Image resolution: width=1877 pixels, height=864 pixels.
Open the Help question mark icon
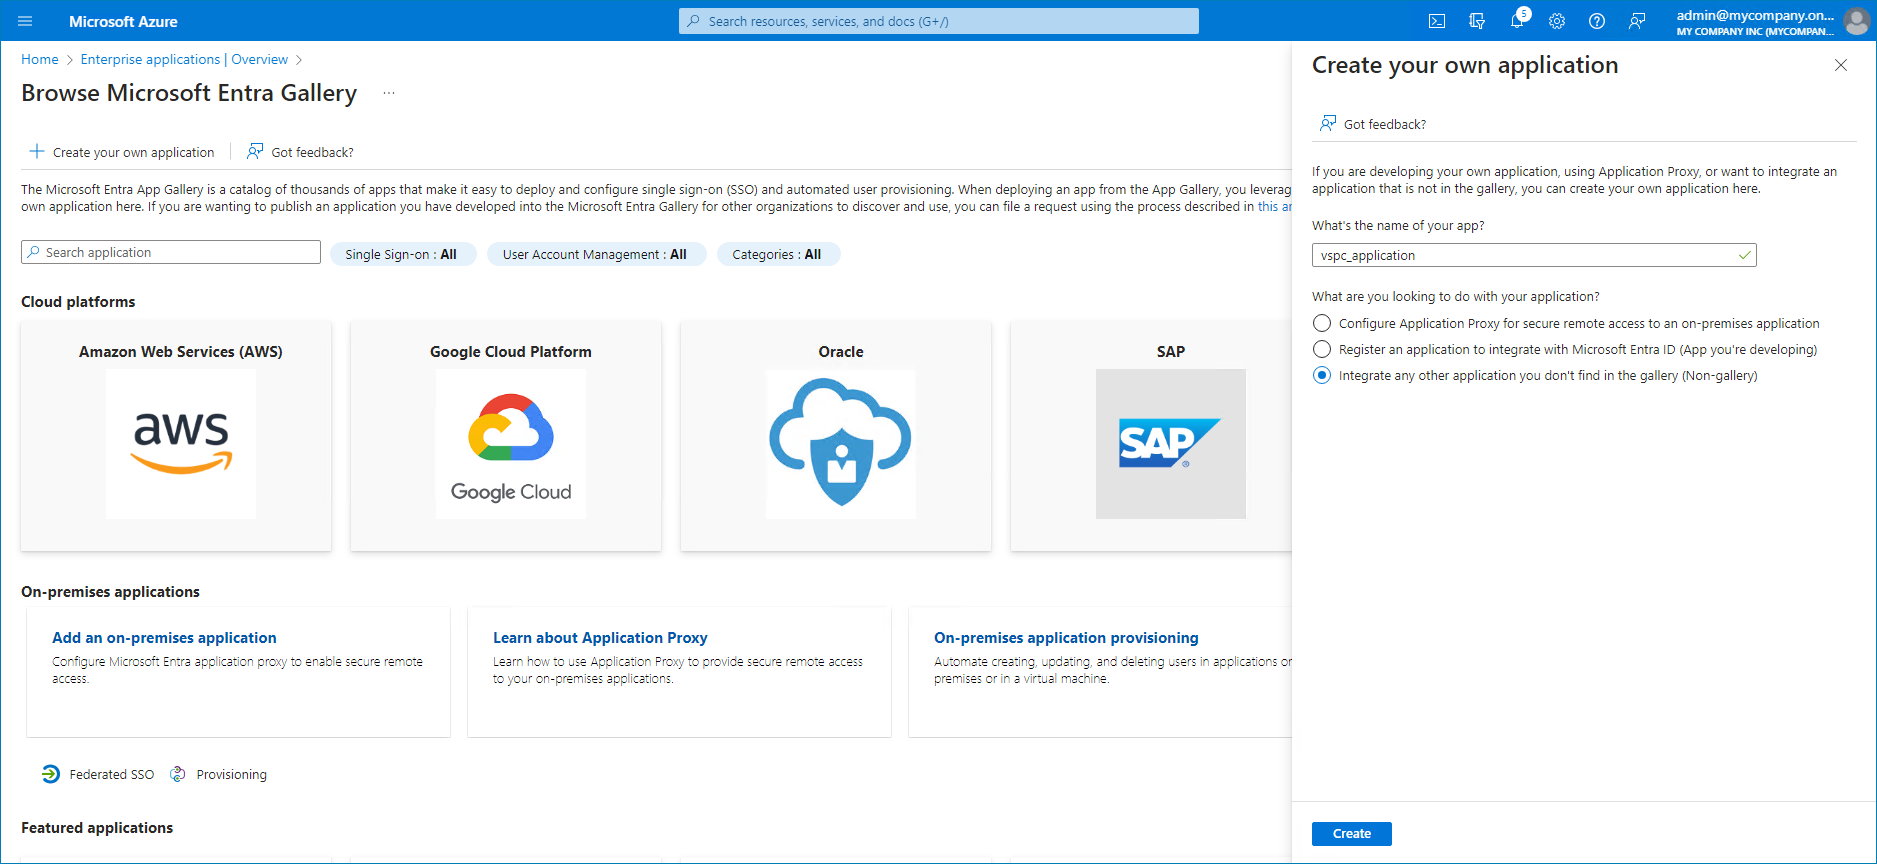tap(1597, 21)
